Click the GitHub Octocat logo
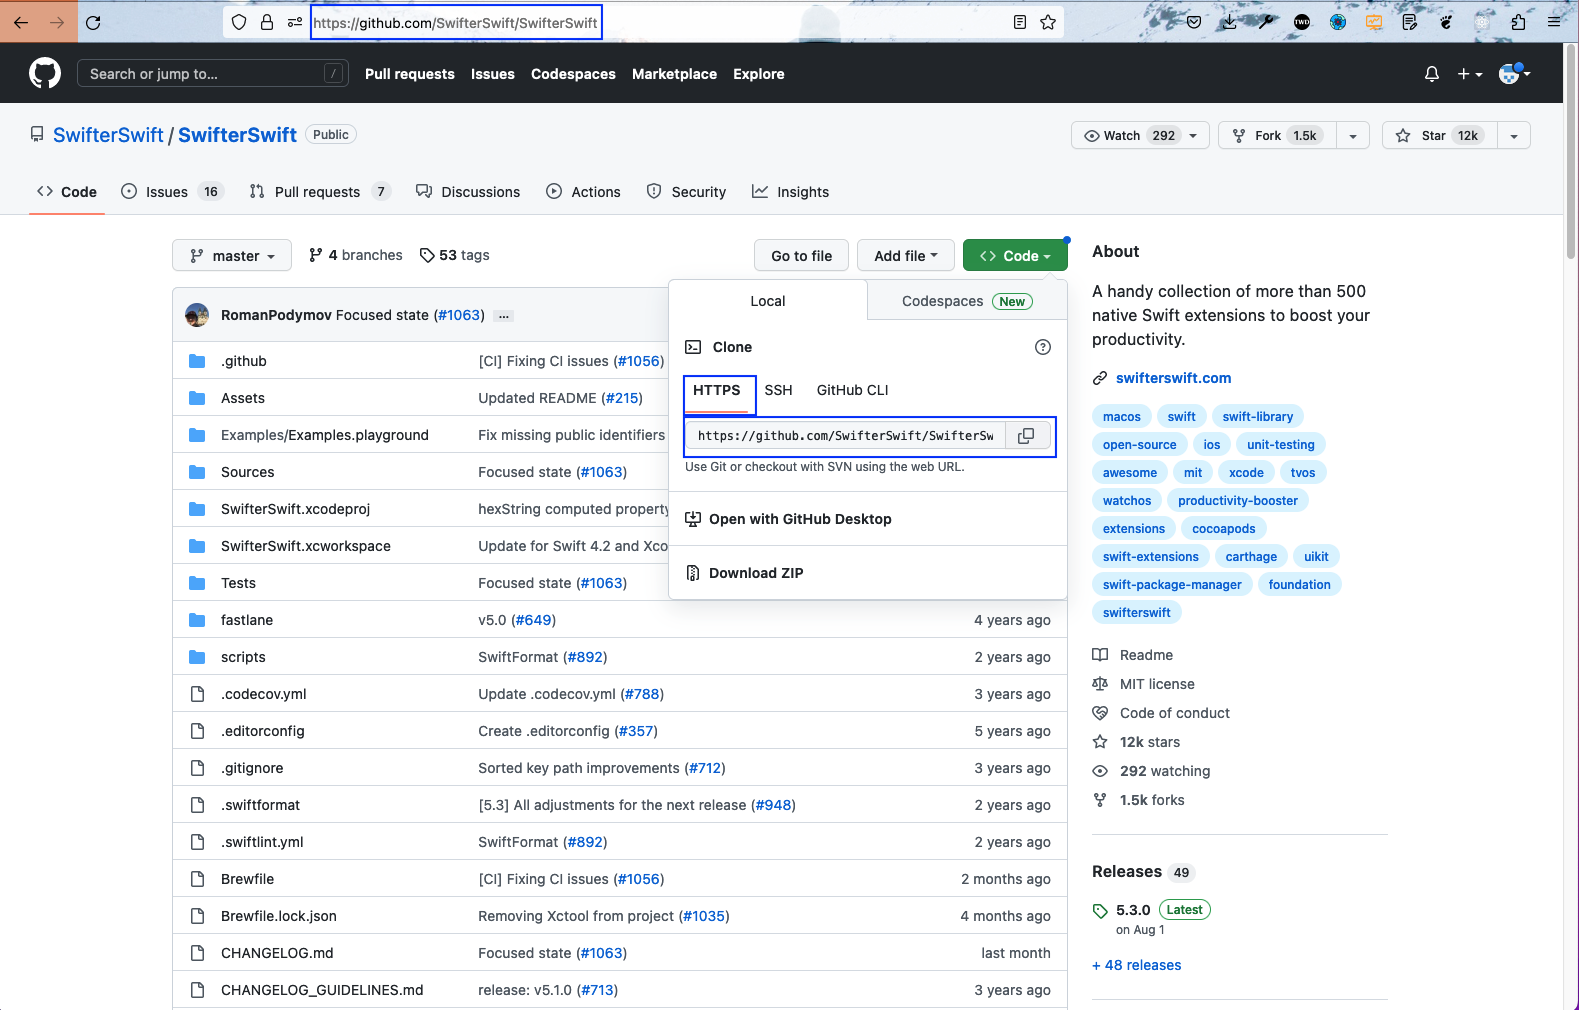Viewport: 1579px width, 1010px height. 45,73
